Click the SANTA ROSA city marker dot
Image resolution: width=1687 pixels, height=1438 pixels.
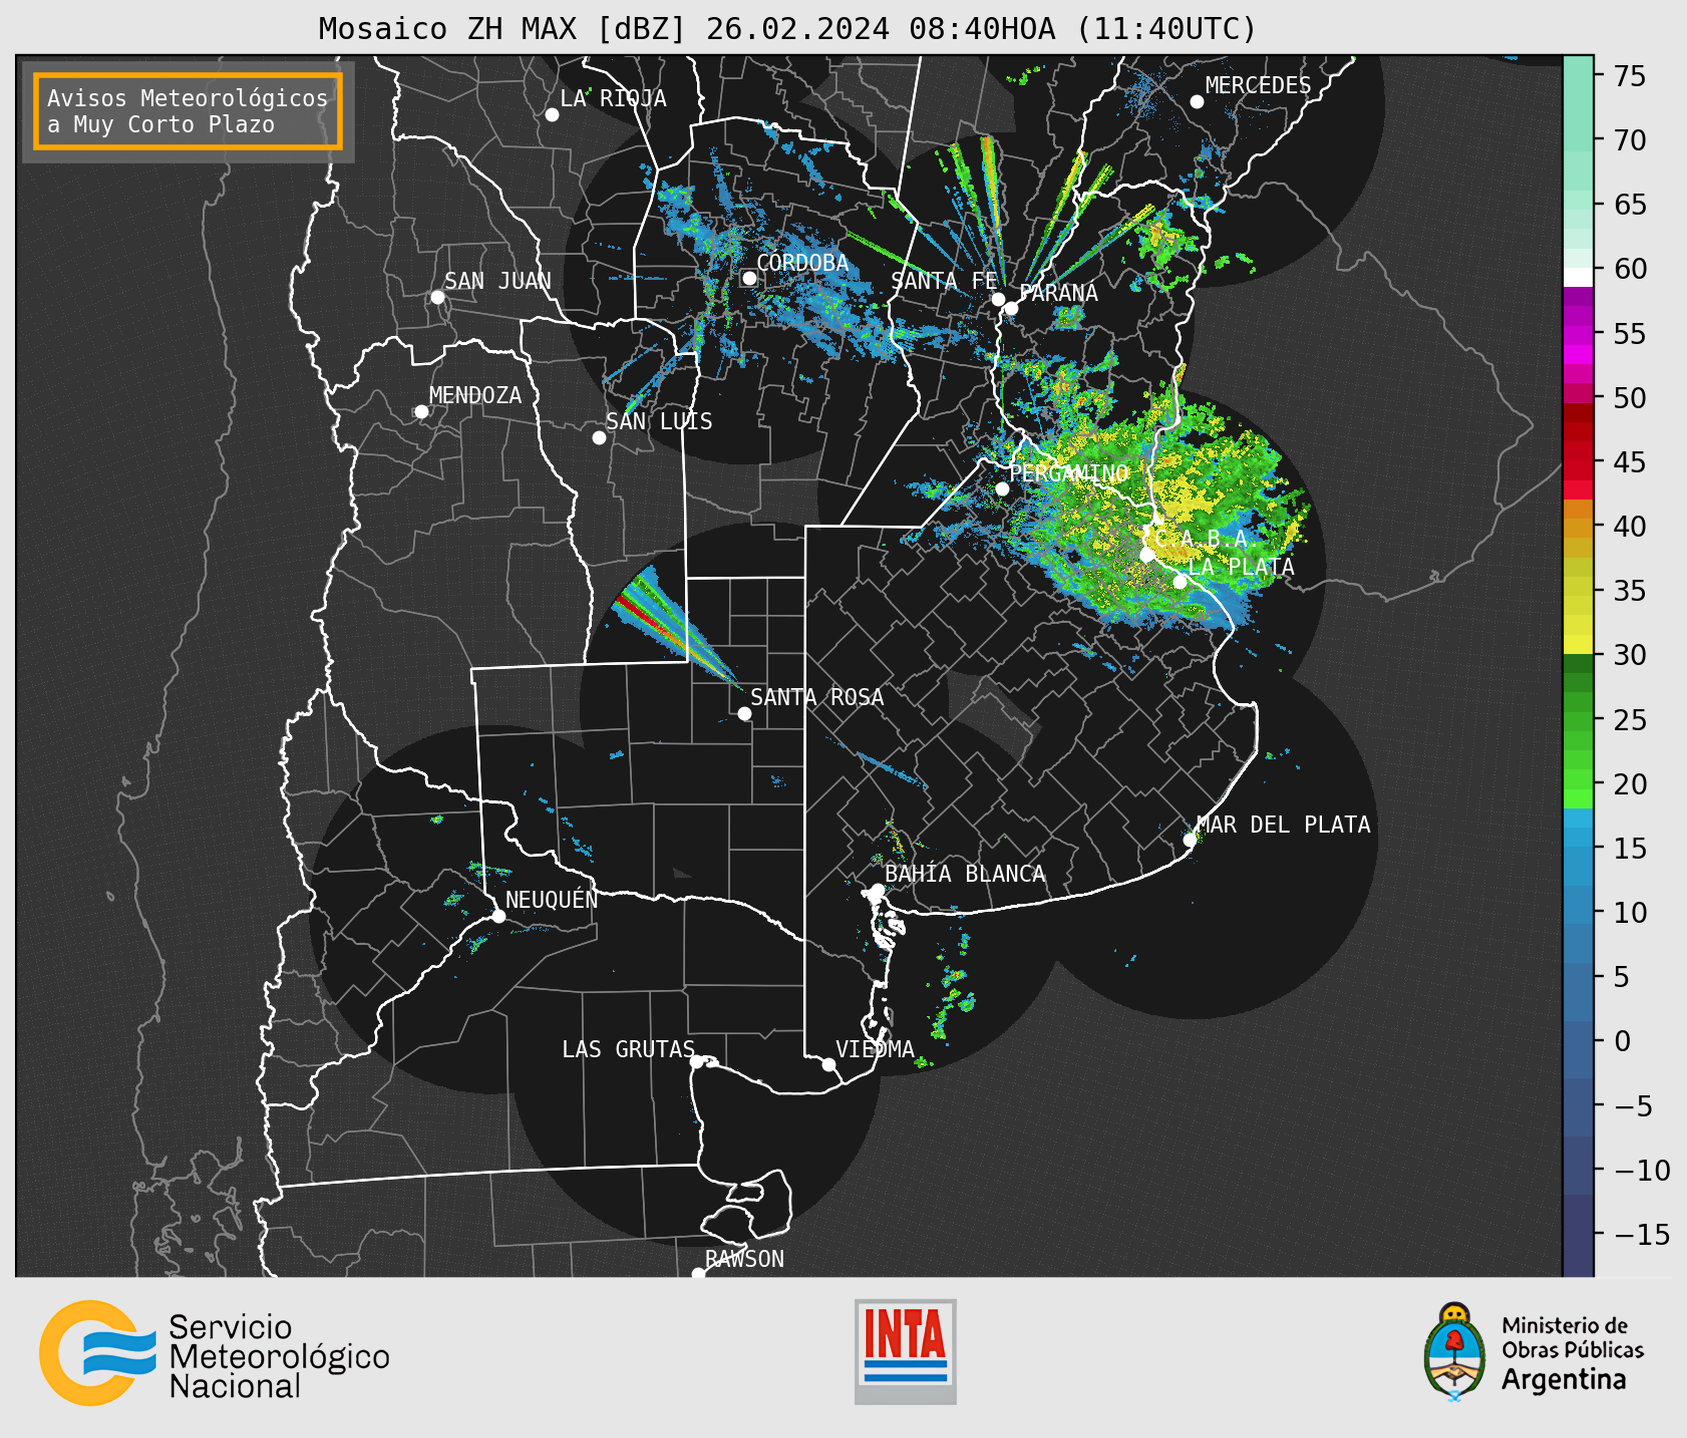744,713
